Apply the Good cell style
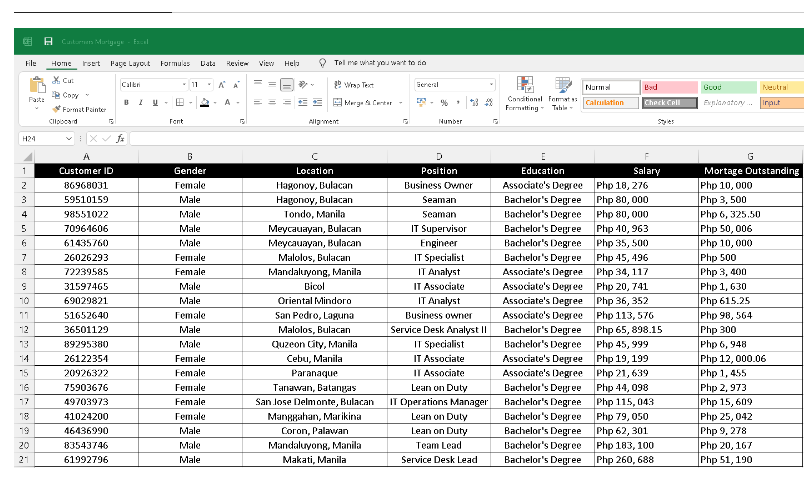Viewport: 811px width, 479px height. [x=728, y=87]
